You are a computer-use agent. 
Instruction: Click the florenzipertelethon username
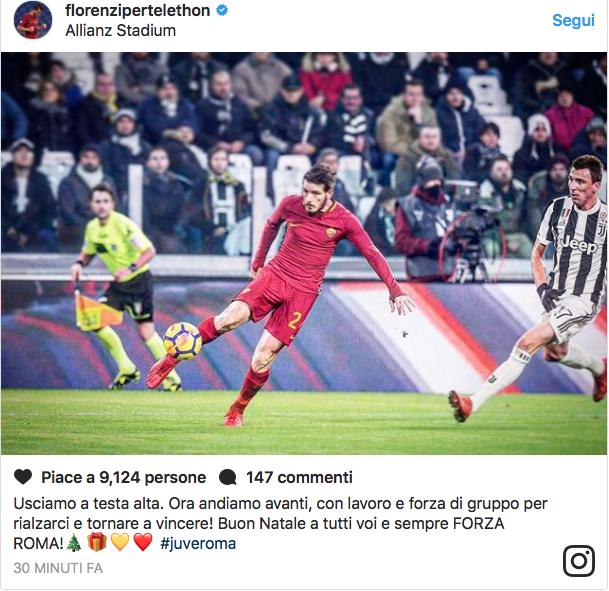(137, 10)
